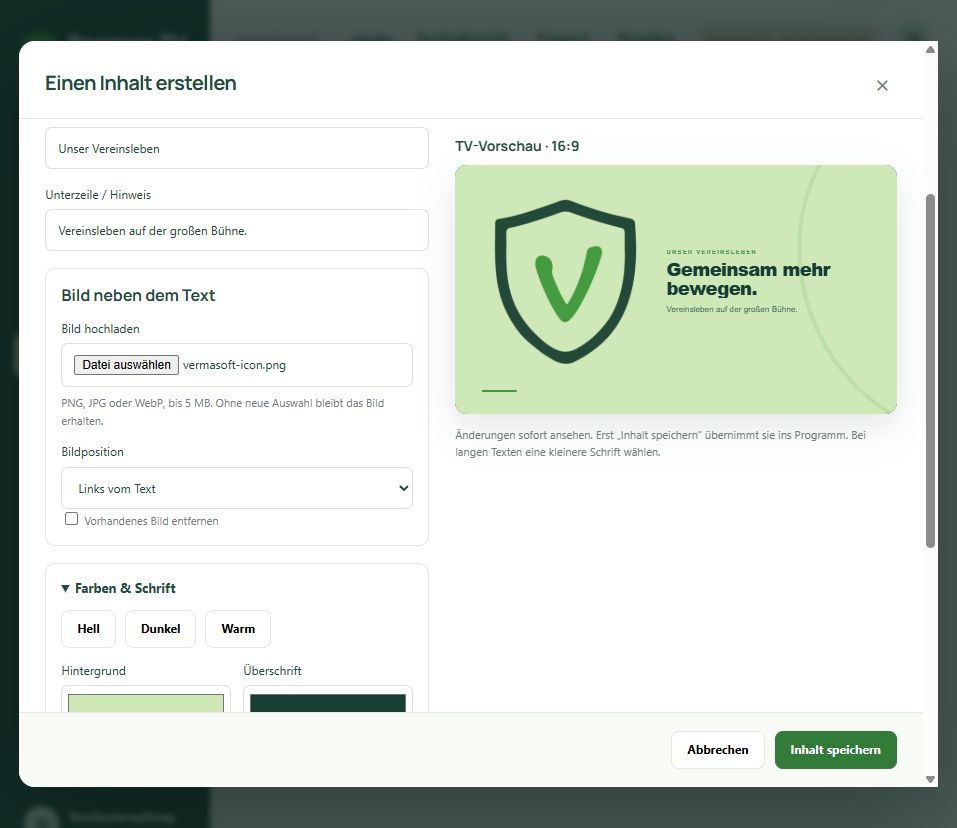Click the dialog's vertical scrollbar thumb
This screenshot has width=957, height=828.
(930, 371)
